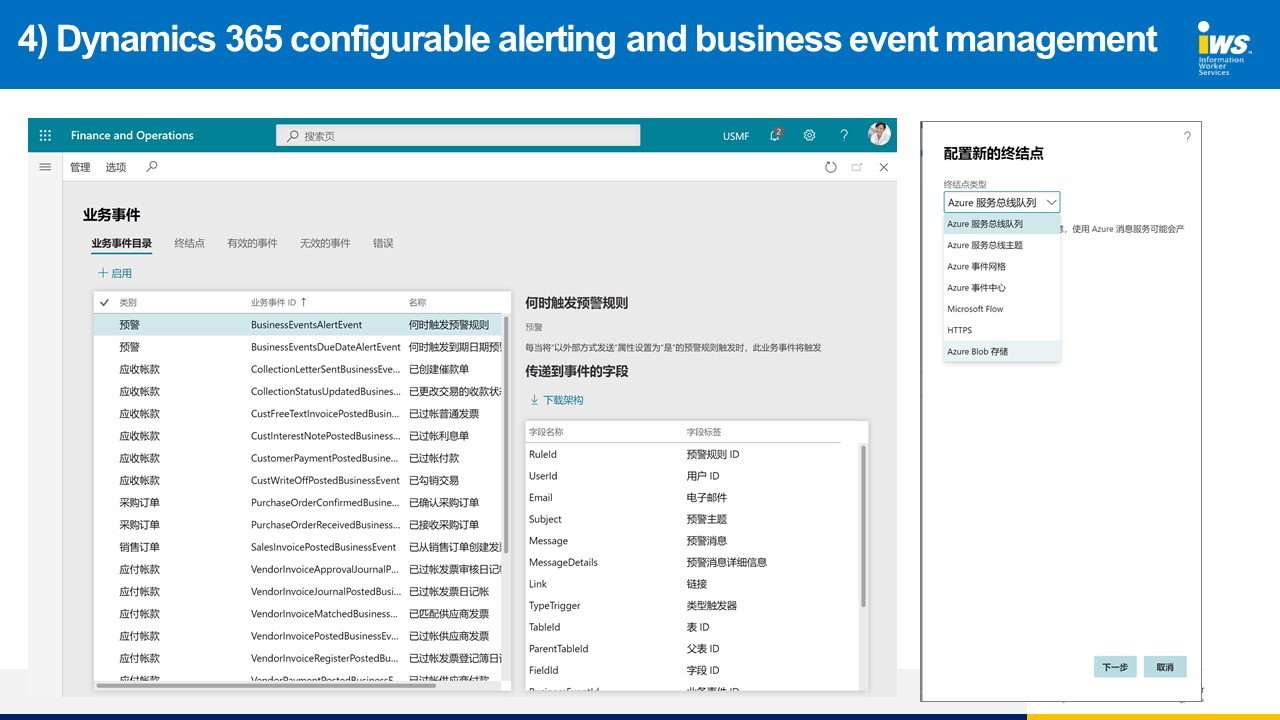Click the 字段名称 column header

(546, 432)
